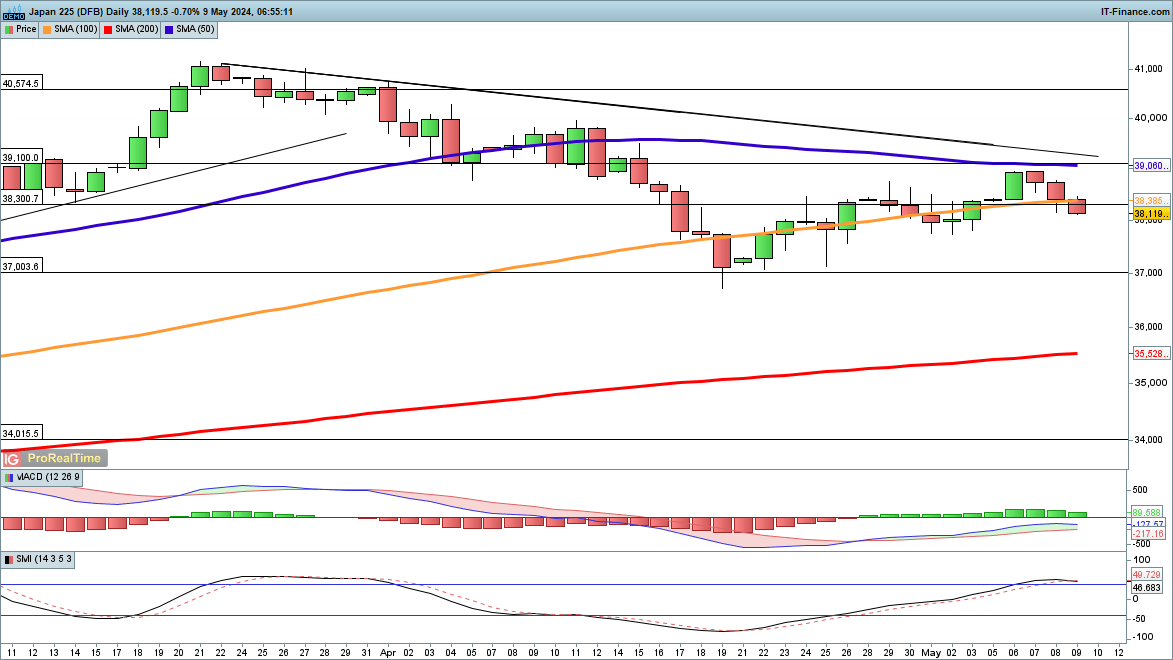The width and height of the screenshot is (1173, 660).
Task: Click the May month marker on time axis
Action: pyautogui.click(x=931, y=651)
